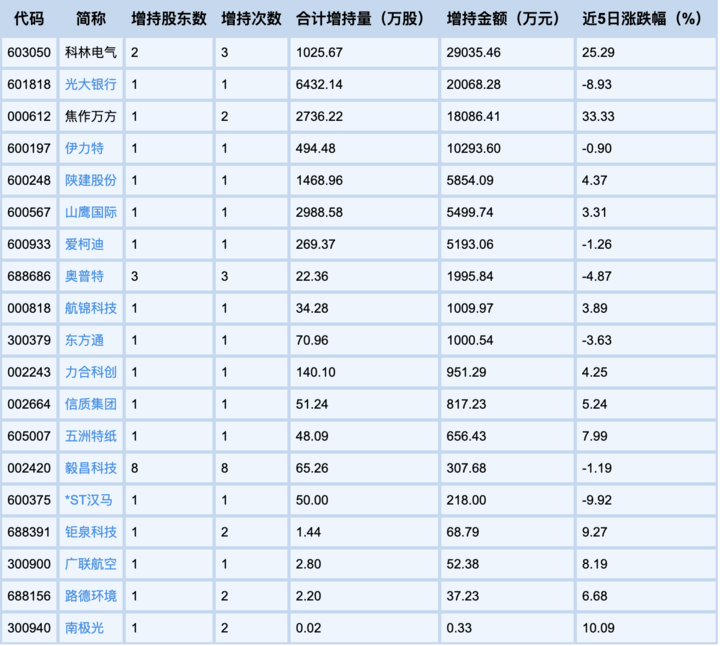
Task: Click the stock code 300940 cell
Action: [x=29, y=628]
